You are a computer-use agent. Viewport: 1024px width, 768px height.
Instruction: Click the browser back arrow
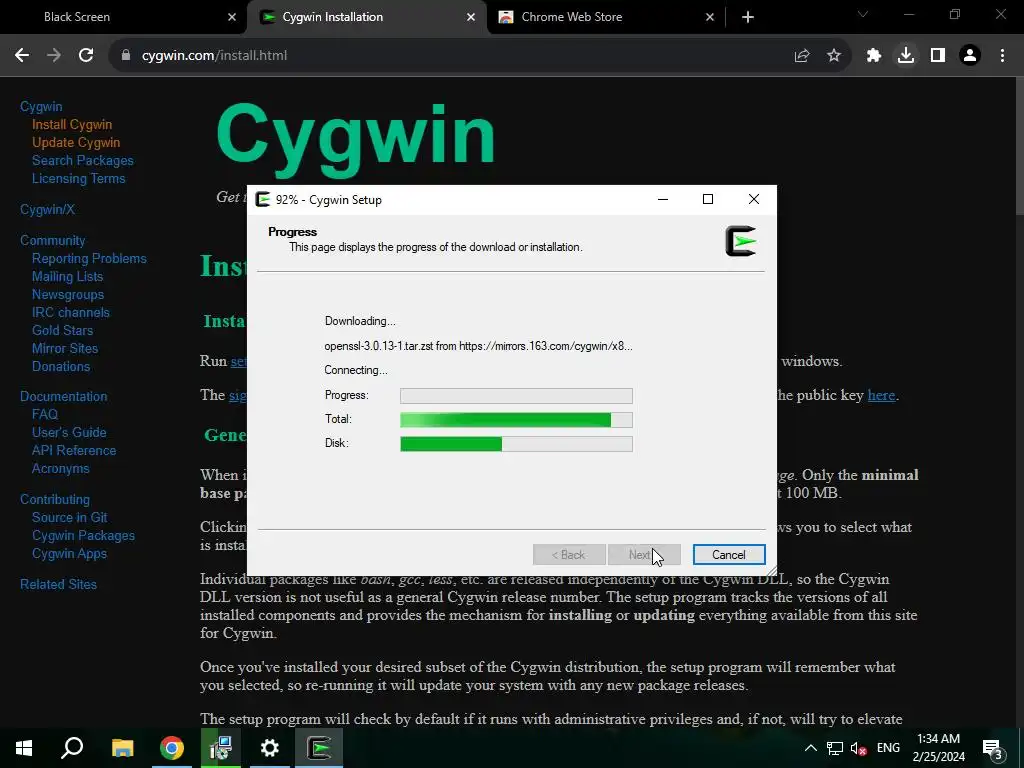(22, 56)
